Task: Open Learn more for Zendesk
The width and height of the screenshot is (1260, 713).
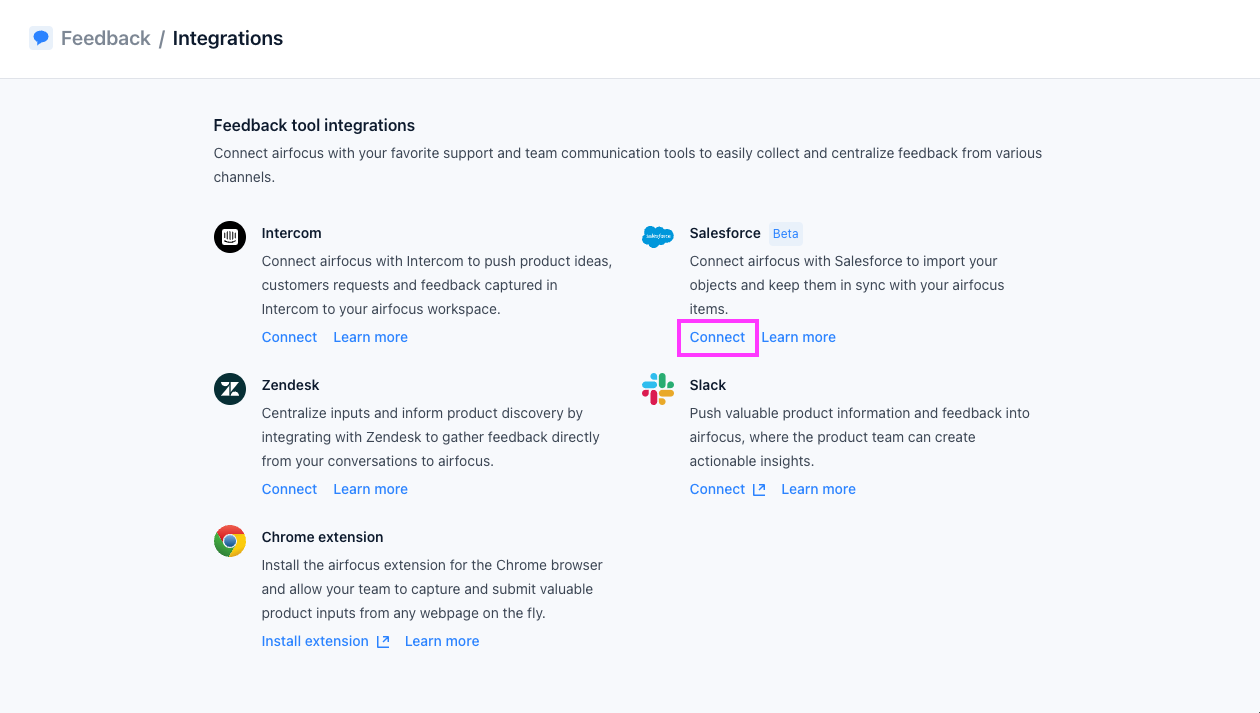Action: [x=370, y=489]
